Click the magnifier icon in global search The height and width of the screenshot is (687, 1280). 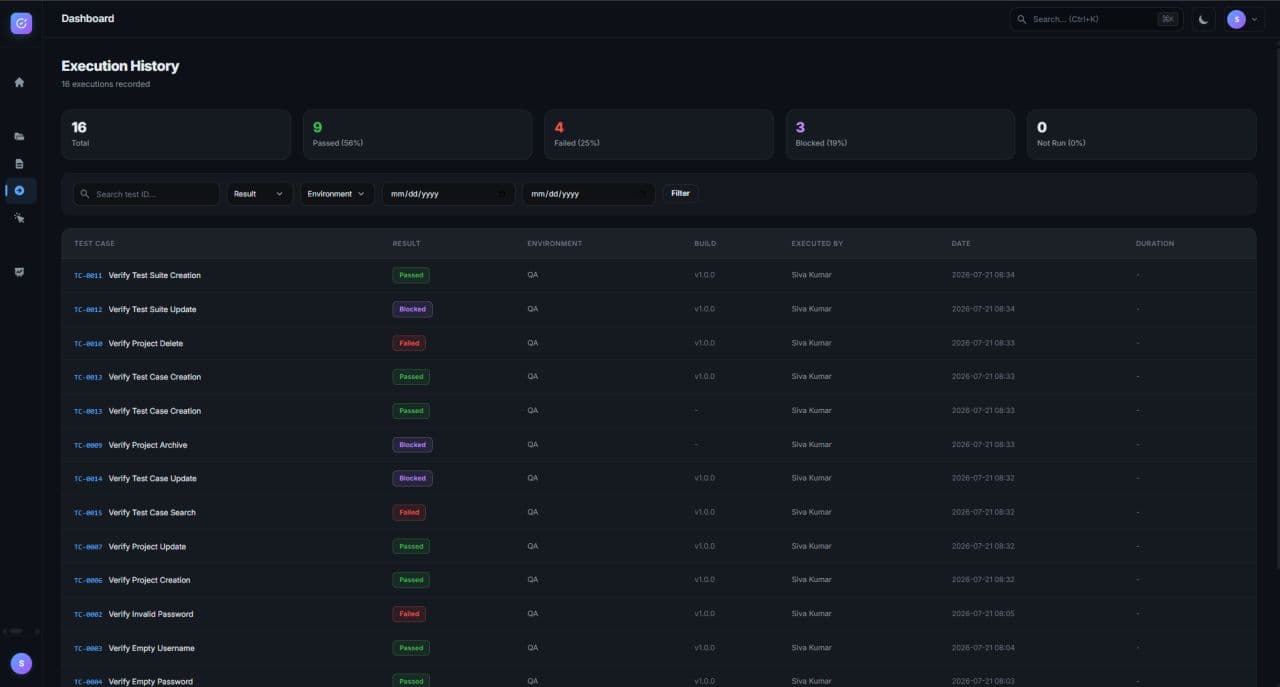tap(1022, 19)
